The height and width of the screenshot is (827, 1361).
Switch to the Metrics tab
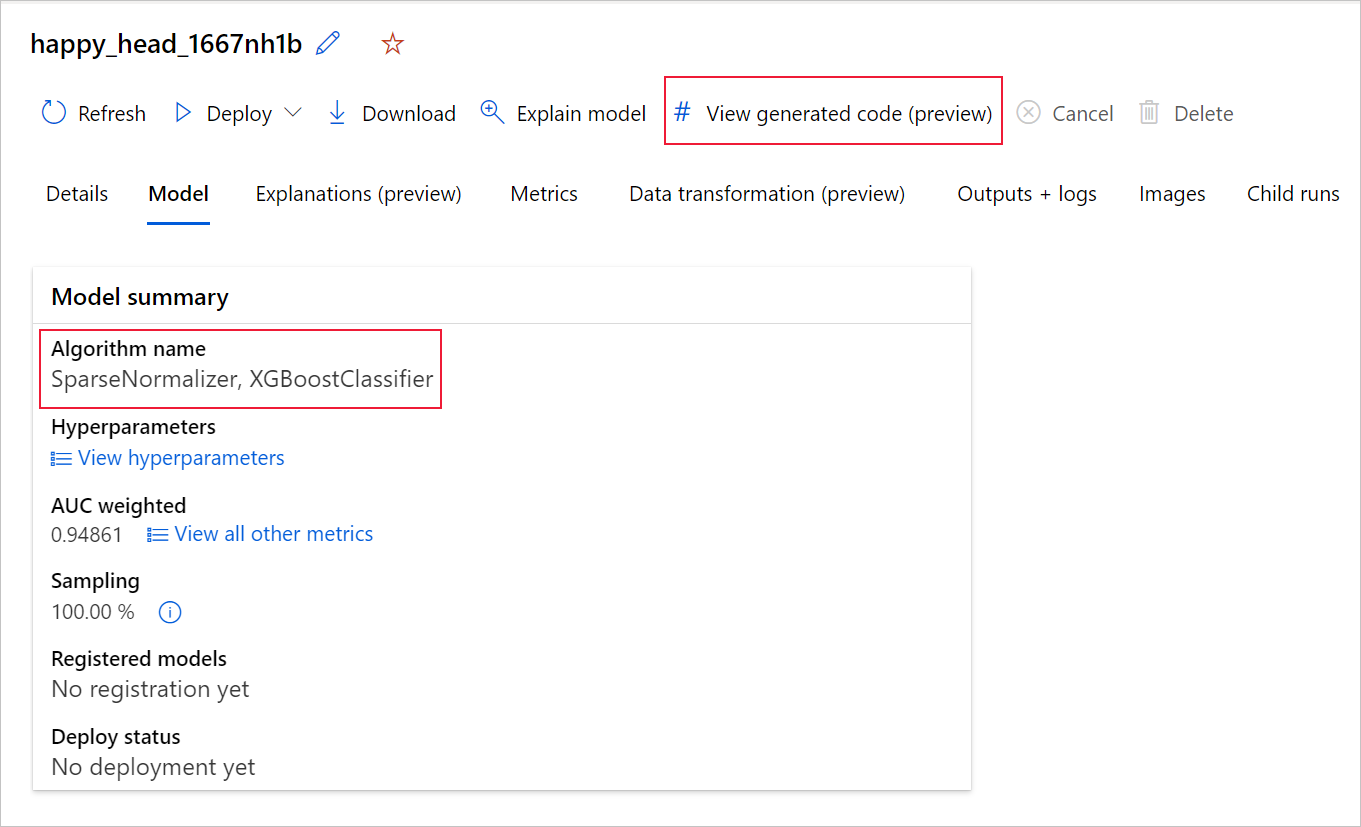(x=543, y=194)
